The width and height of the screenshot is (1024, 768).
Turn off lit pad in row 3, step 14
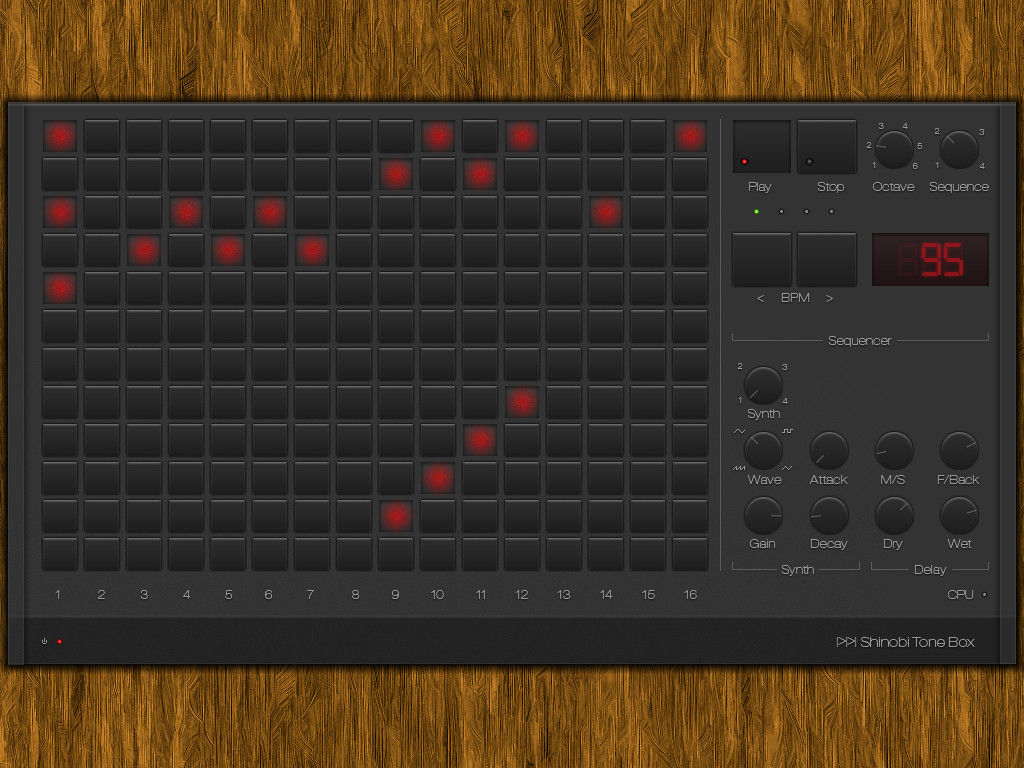pos(605,212)
